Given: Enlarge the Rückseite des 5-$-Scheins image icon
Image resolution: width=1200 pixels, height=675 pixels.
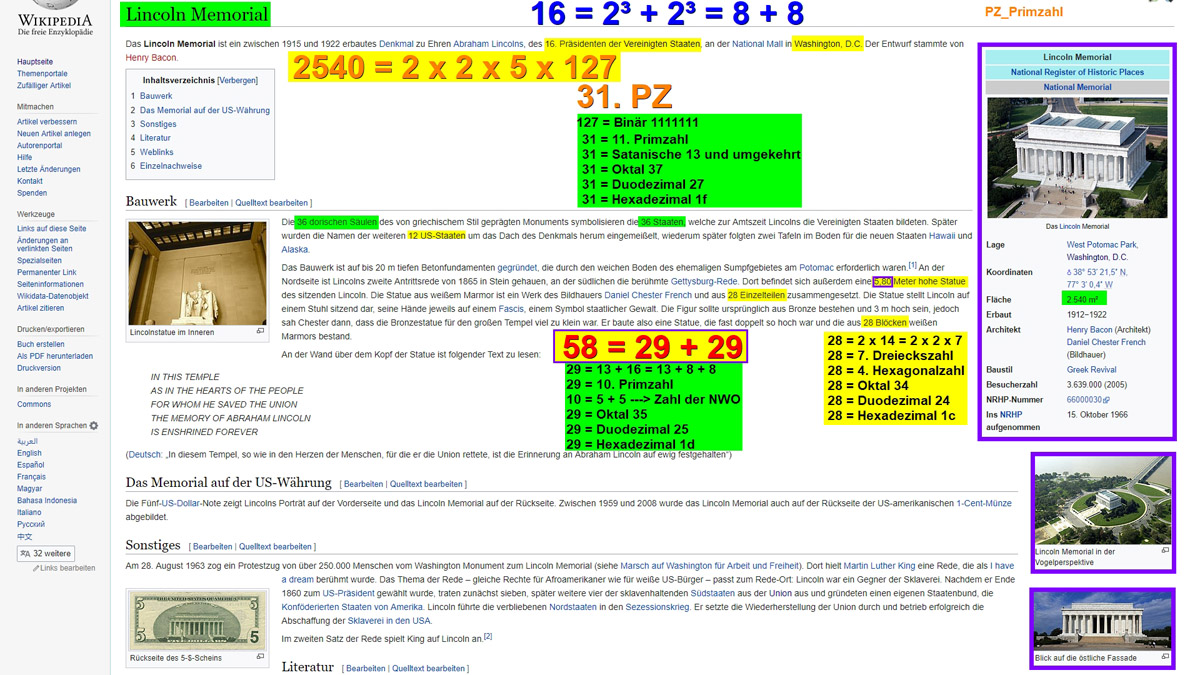Looking at the screenshot, I should (x=260, y=657).
